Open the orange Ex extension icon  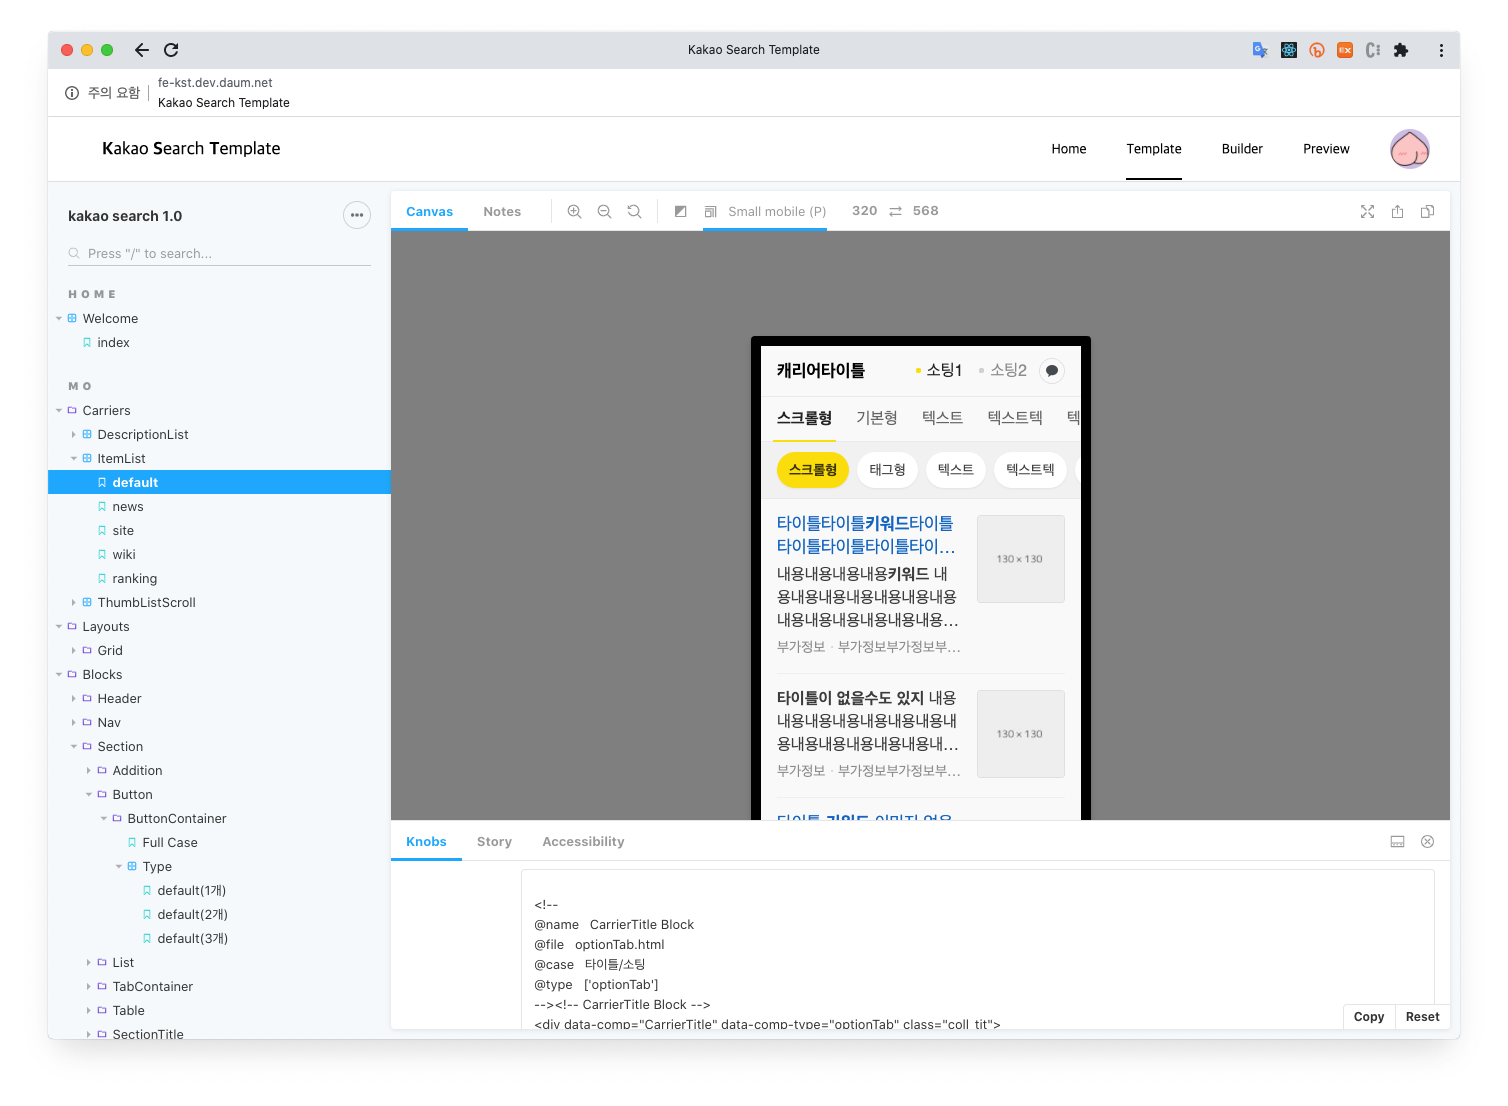1345,50
